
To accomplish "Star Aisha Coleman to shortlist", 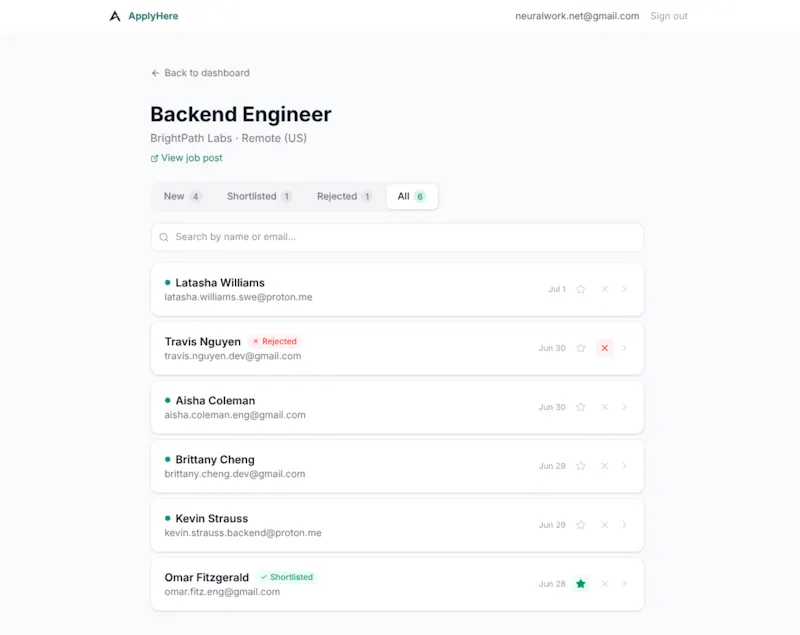I will tap(581, 407).
